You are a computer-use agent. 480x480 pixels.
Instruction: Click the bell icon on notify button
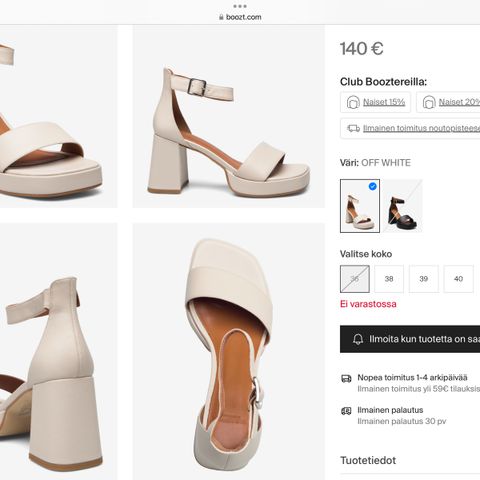358,339
